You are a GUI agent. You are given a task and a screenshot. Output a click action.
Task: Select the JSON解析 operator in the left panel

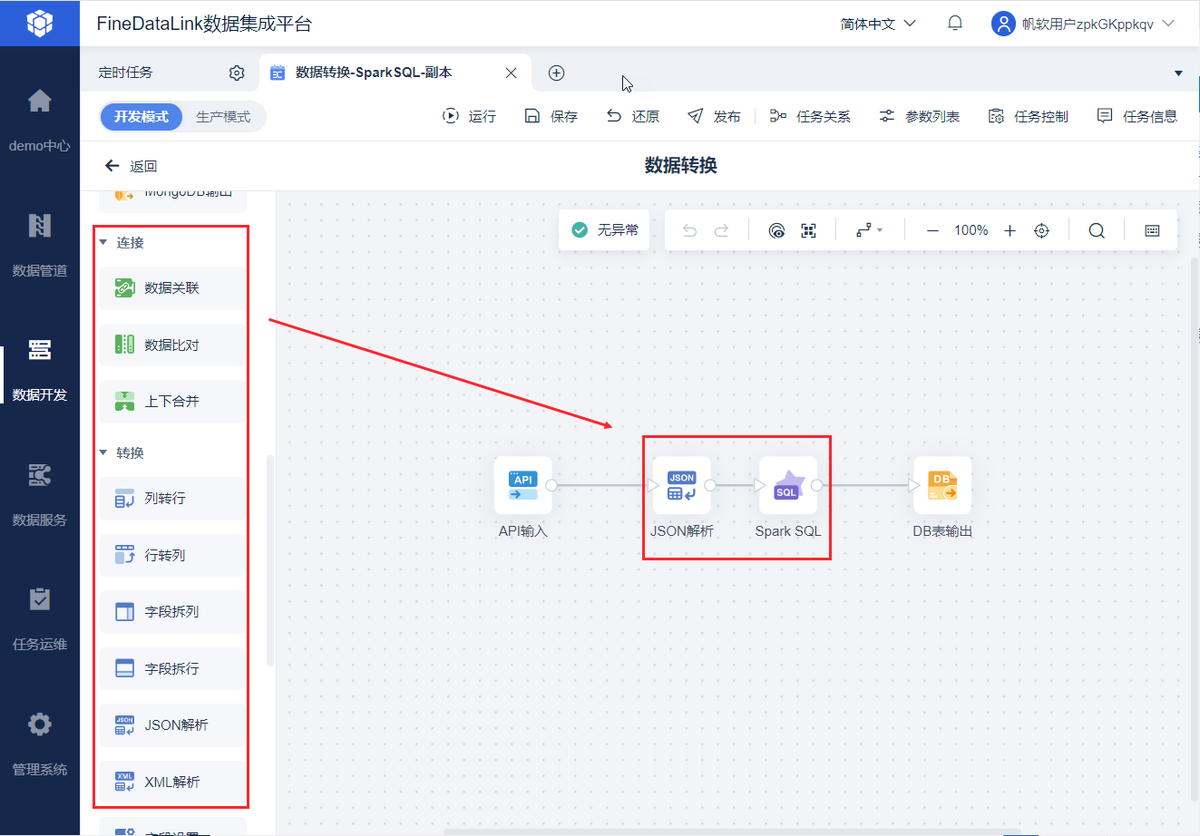(x=171, y=725)
